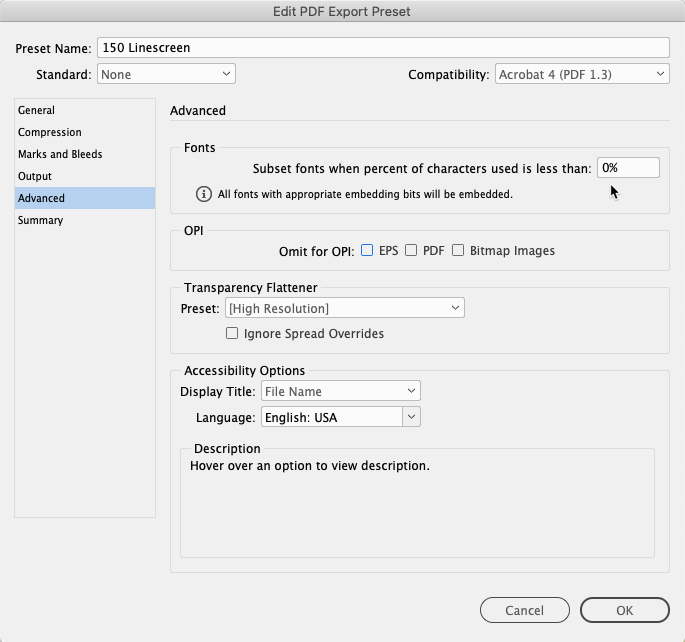Click the Preset Name field
The image size is (685, 642).
tap(383, 47)
